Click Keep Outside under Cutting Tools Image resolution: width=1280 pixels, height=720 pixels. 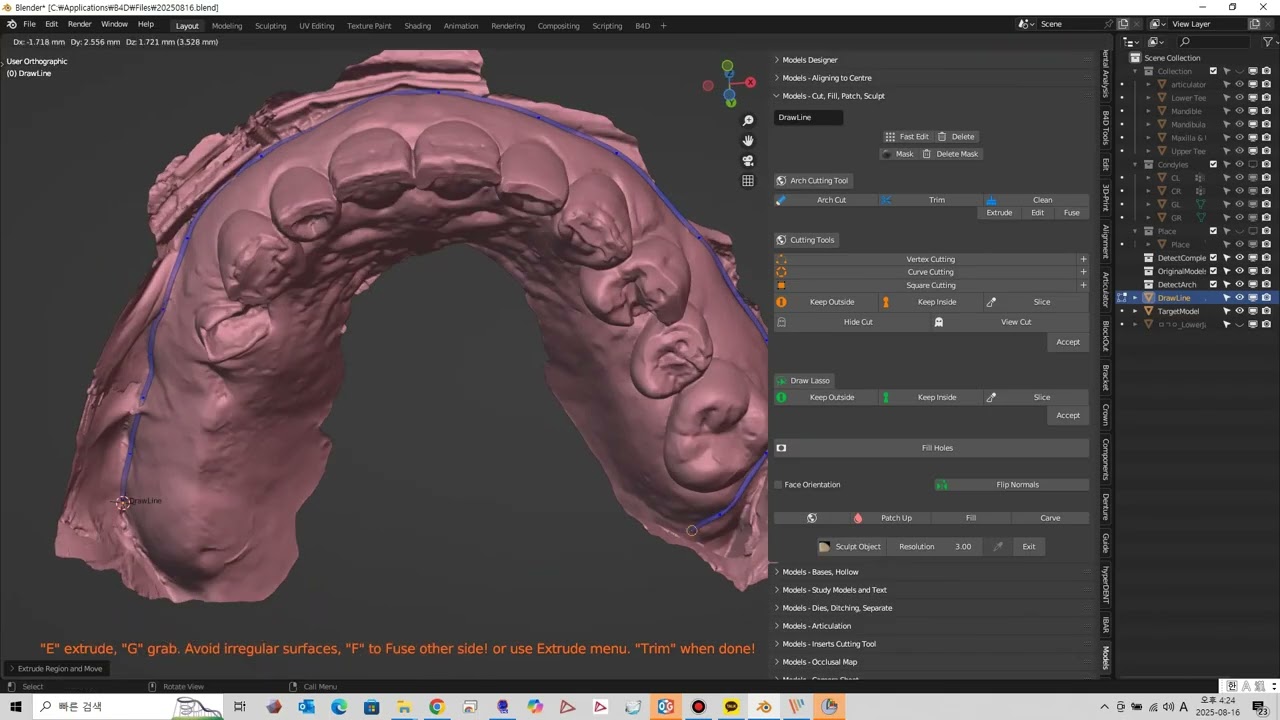825,302
